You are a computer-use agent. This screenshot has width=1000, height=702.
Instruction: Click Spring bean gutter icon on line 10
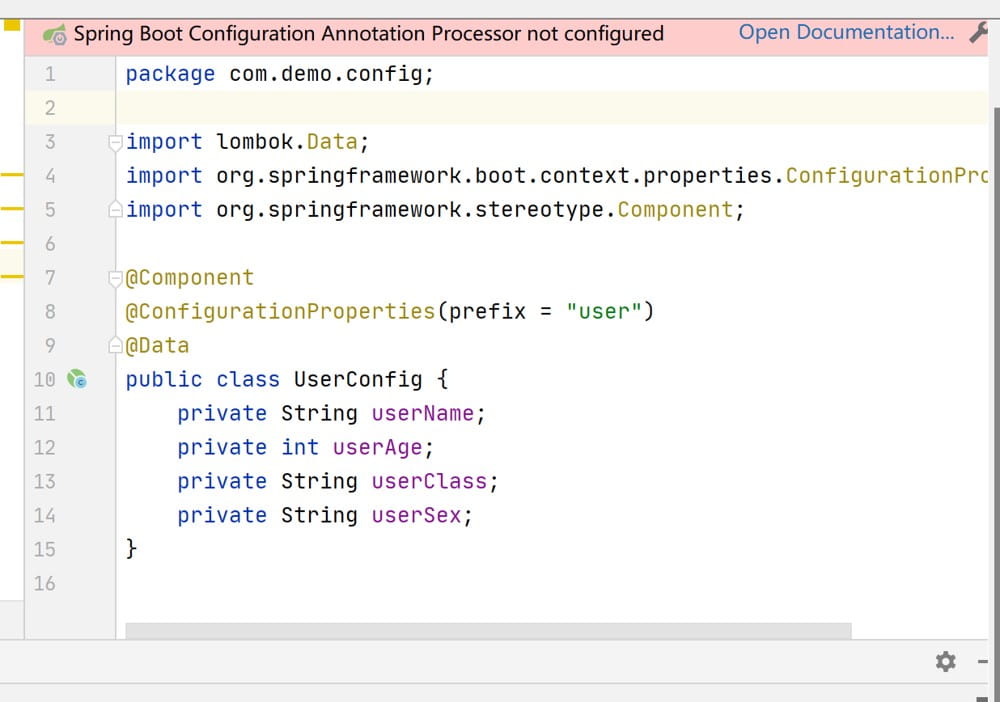pos(77,379)
